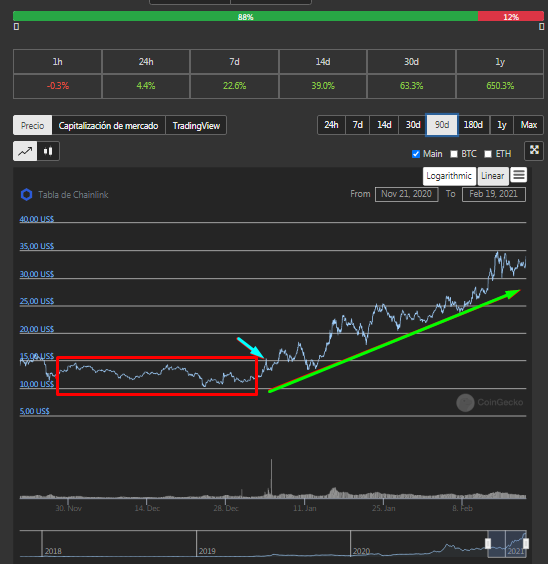The height and width of the screenshot is (564, 548).
Task: Click the 25. Jan date label
Action: click(383, 508)
